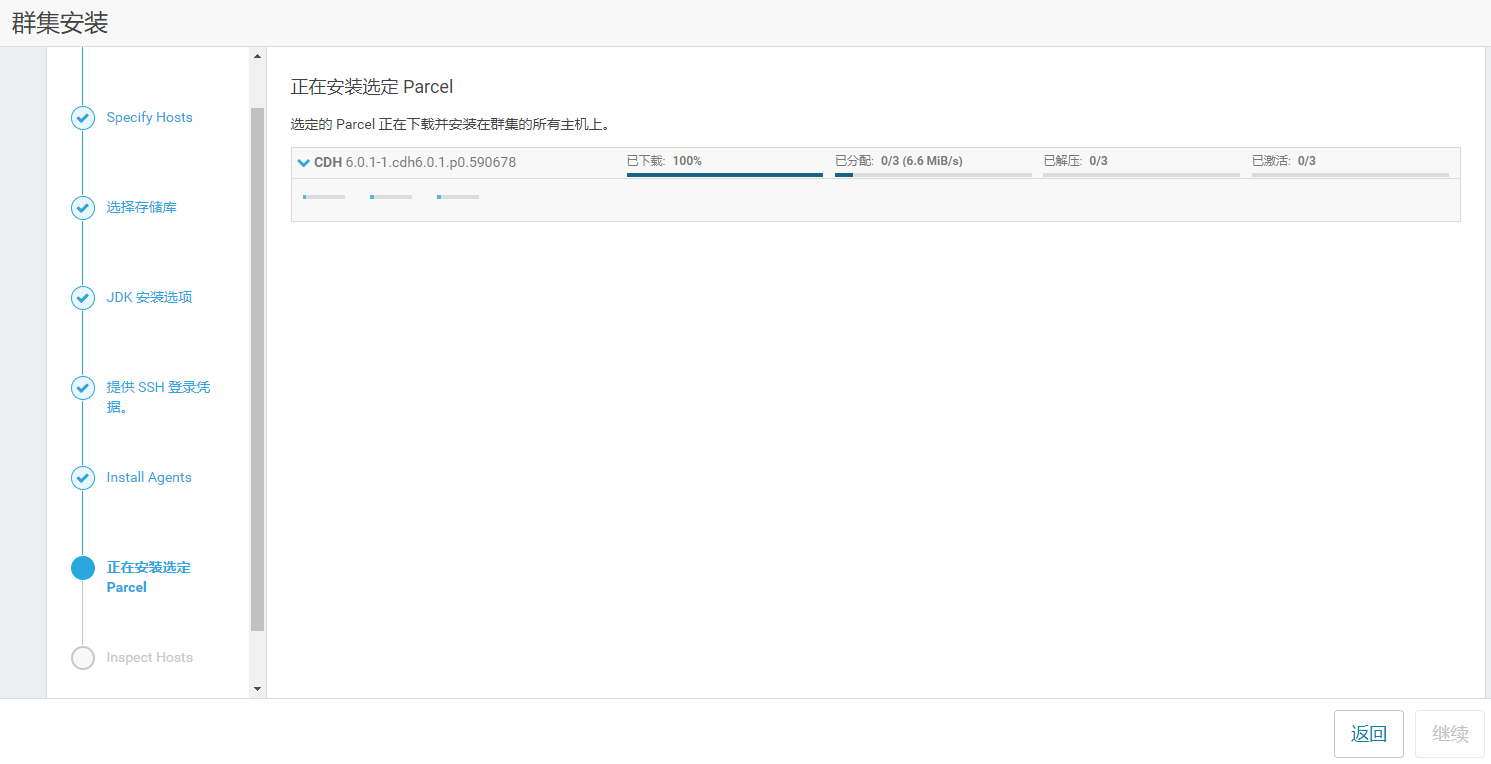This screenshot has width=1491, height=764.
Task: Click the Specify Hosts checkmark icon
Action: (x=83, y=118)
